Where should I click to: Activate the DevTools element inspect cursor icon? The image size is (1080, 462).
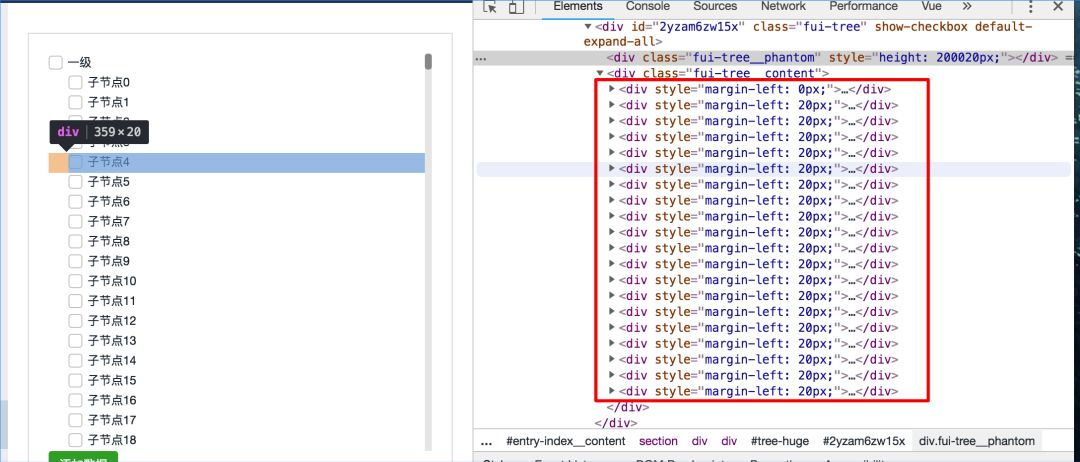pyautogui.click(x=490, y=7)
